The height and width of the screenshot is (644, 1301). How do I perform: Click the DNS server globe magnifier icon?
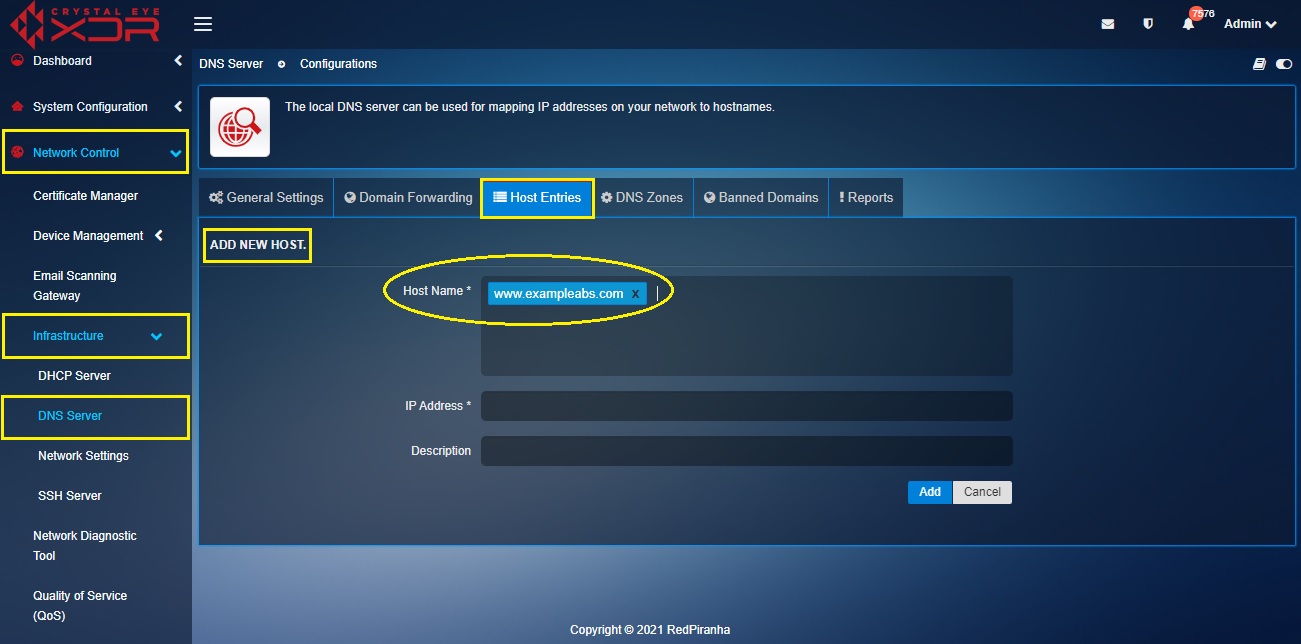[x=240, y=127]
